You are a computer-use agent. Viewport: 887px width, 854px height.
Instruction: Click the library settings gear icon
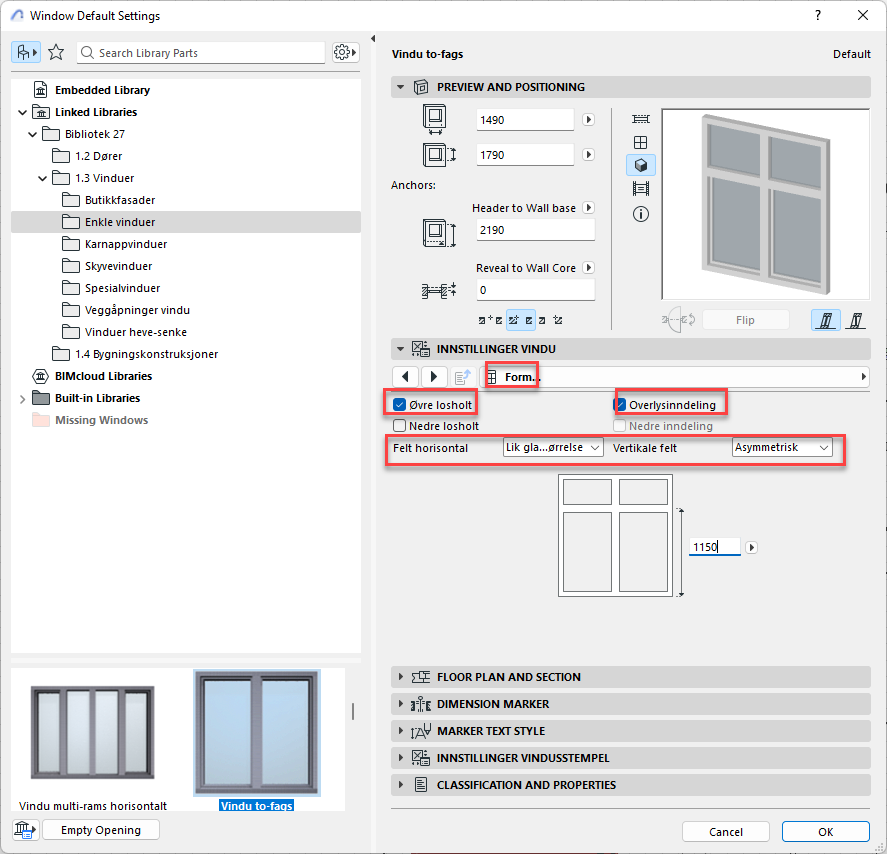tap(344, 52)
